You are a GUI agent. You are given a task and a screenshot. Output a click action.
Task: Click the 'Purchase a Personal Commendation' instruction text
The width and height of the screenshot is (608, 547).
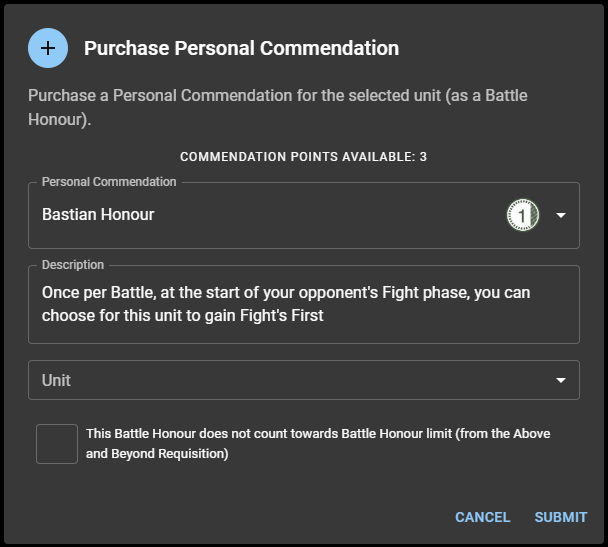tap(277, 96)
